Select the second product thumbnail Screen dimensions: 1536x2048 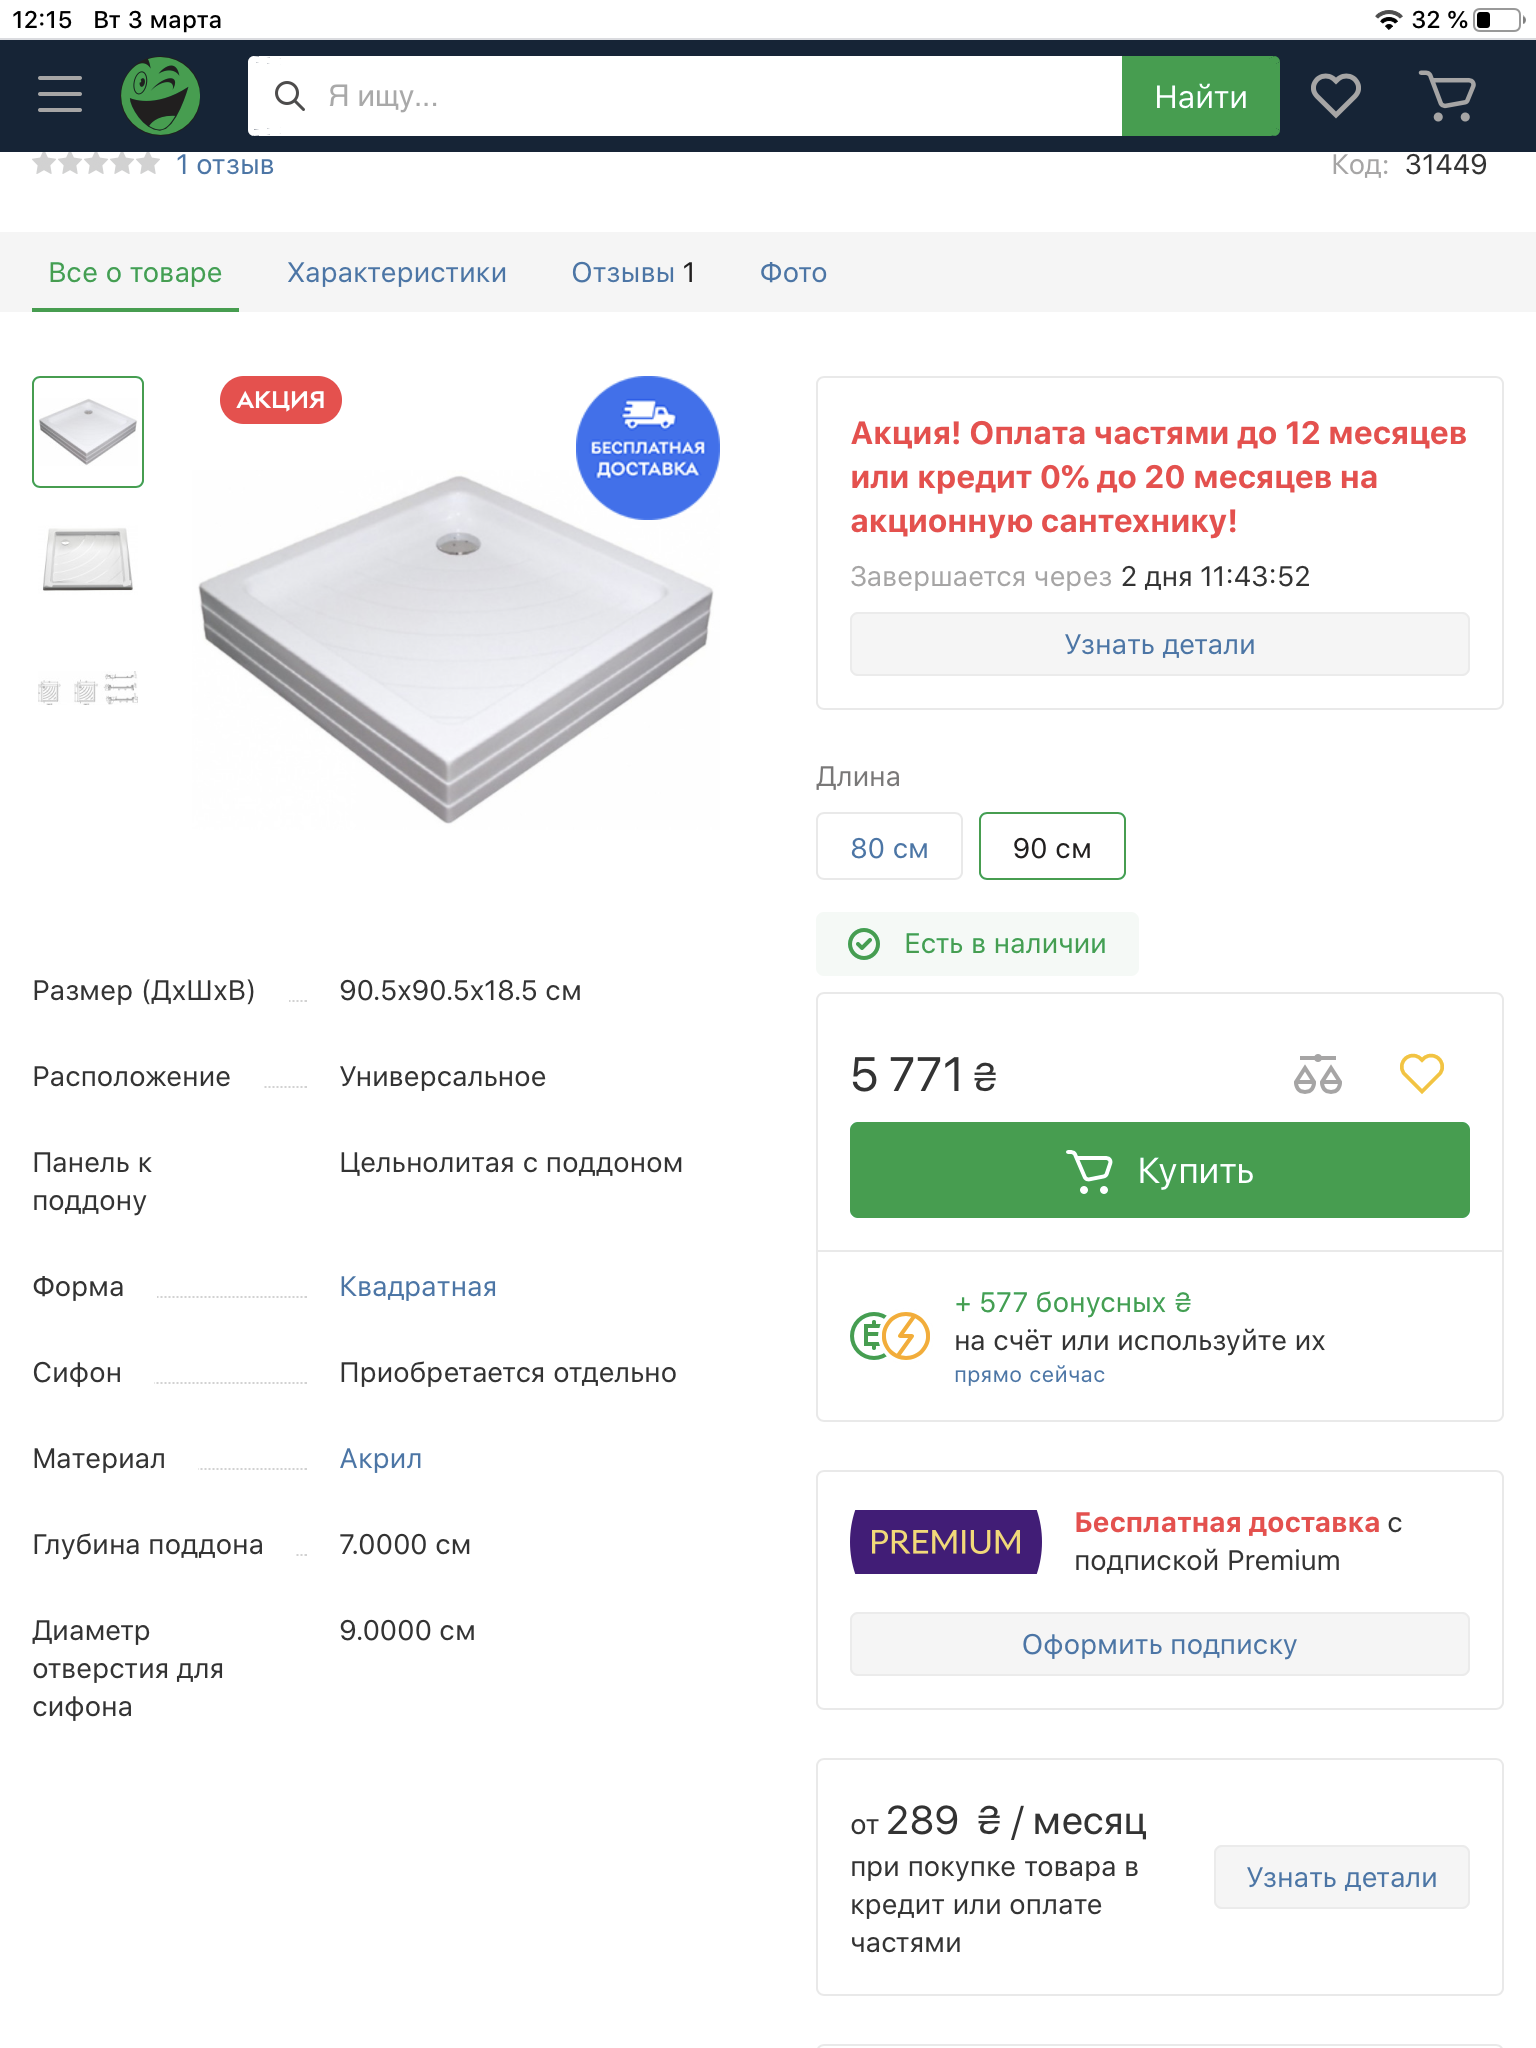[88, 559]
